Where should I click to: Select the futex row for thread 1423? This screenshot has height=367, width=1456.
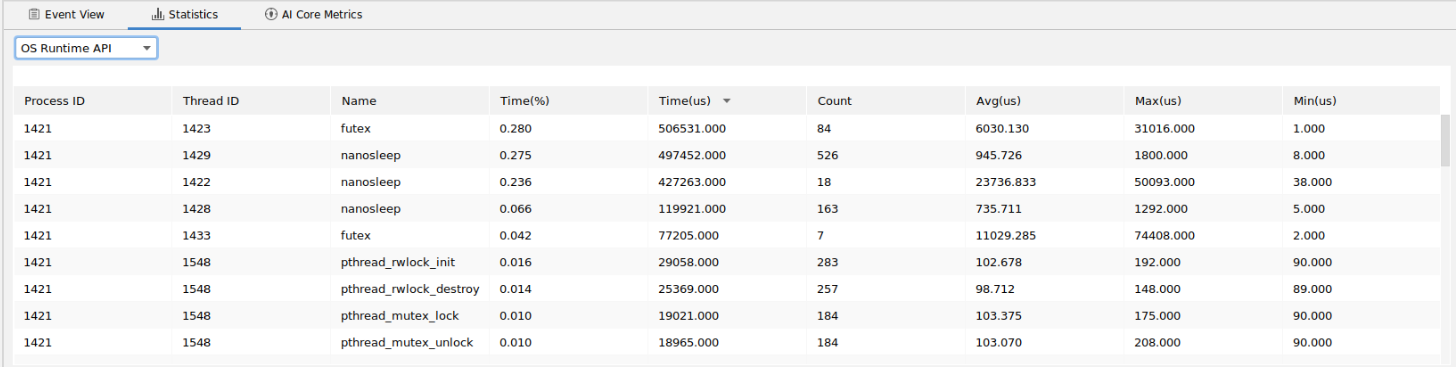(727, 129)
